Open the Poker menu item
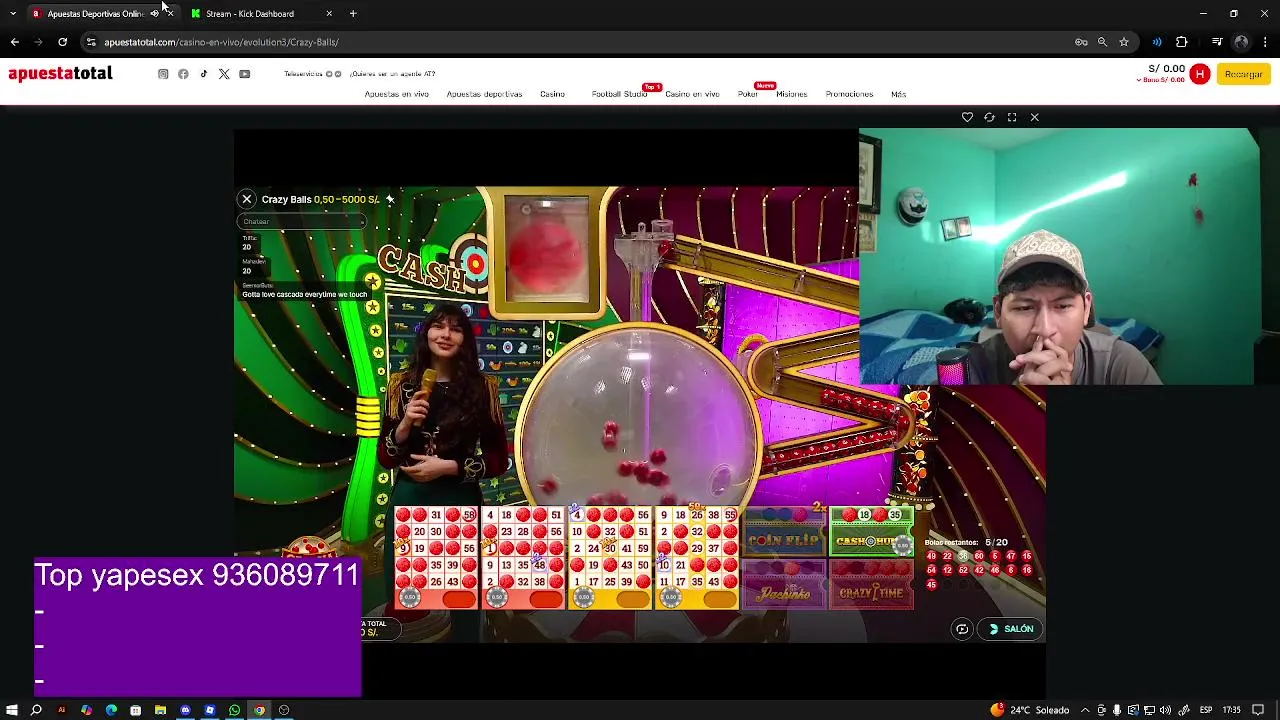1280x720 pixels. coord(747,94)
